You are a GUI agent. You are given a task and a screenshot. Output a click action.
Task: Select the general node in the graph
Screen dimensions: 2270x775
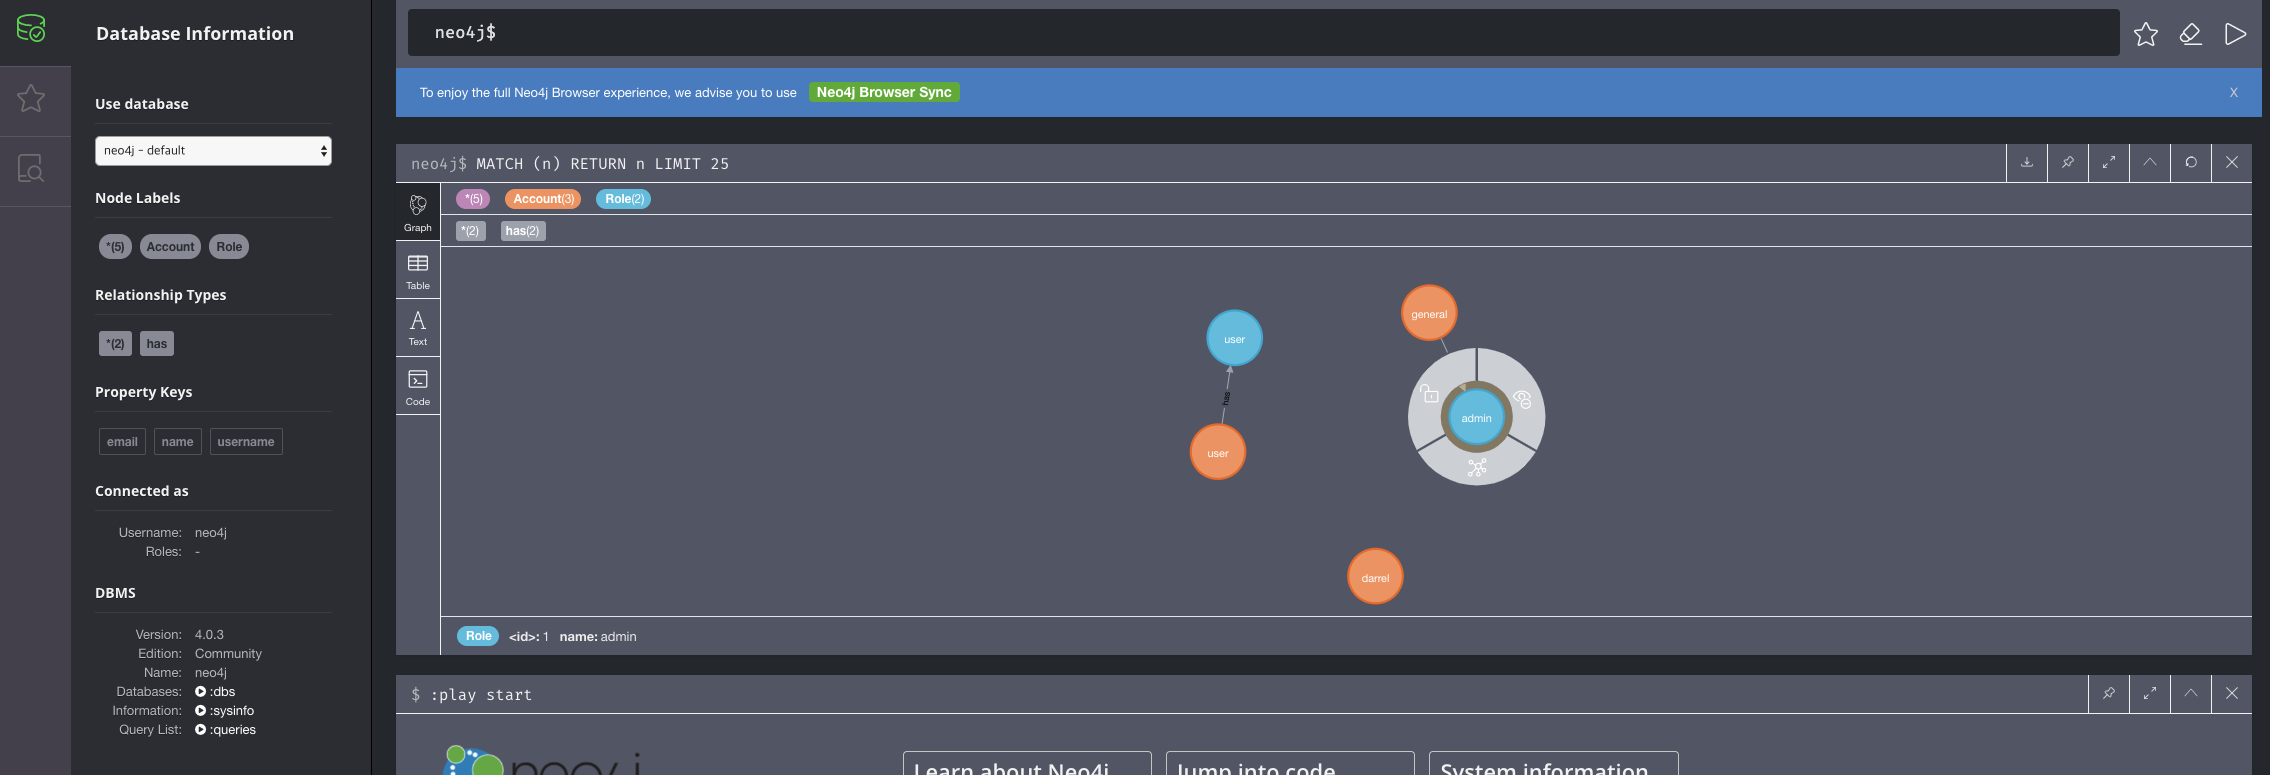[1429, 313]
